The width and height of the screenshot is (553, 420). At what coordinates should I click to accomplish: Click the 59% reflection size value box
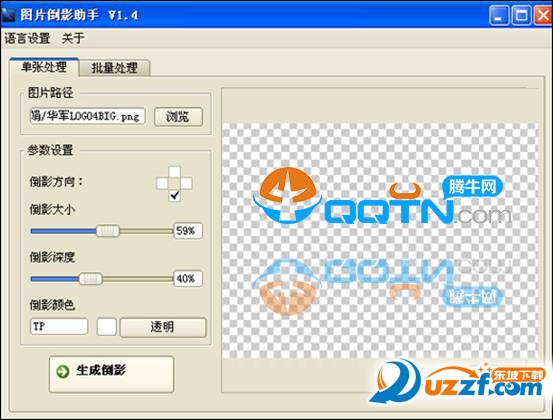(188, 231)
